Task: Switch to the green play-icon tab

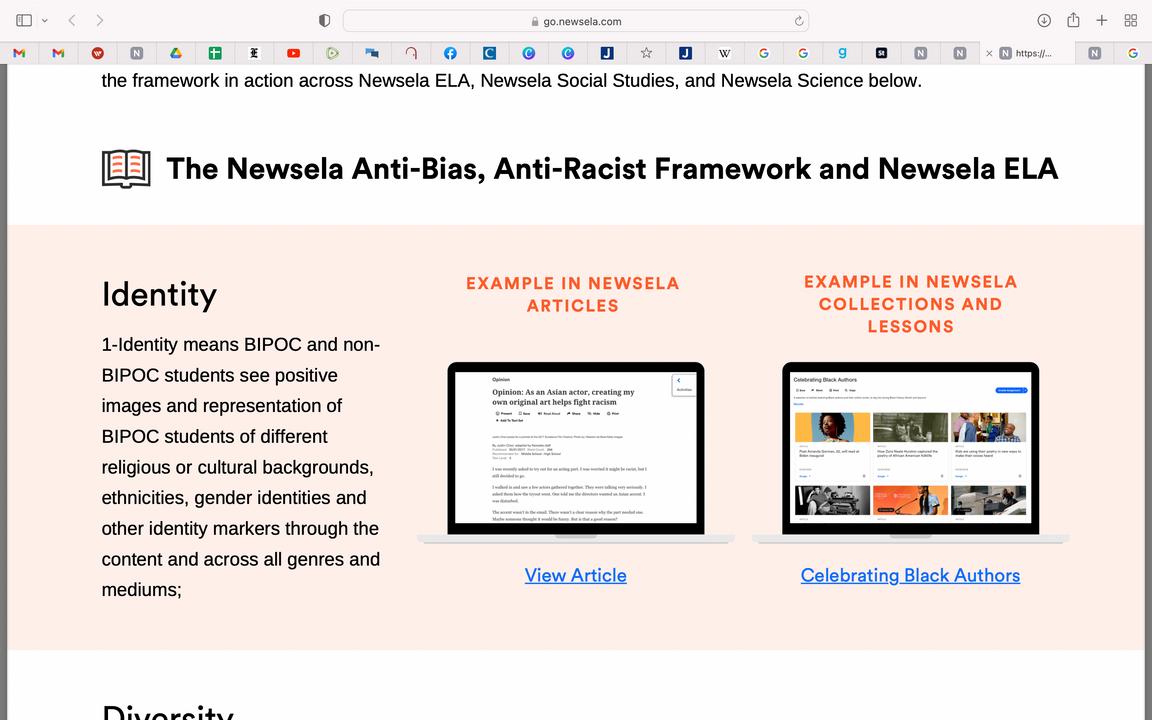Action: [332, 53]
